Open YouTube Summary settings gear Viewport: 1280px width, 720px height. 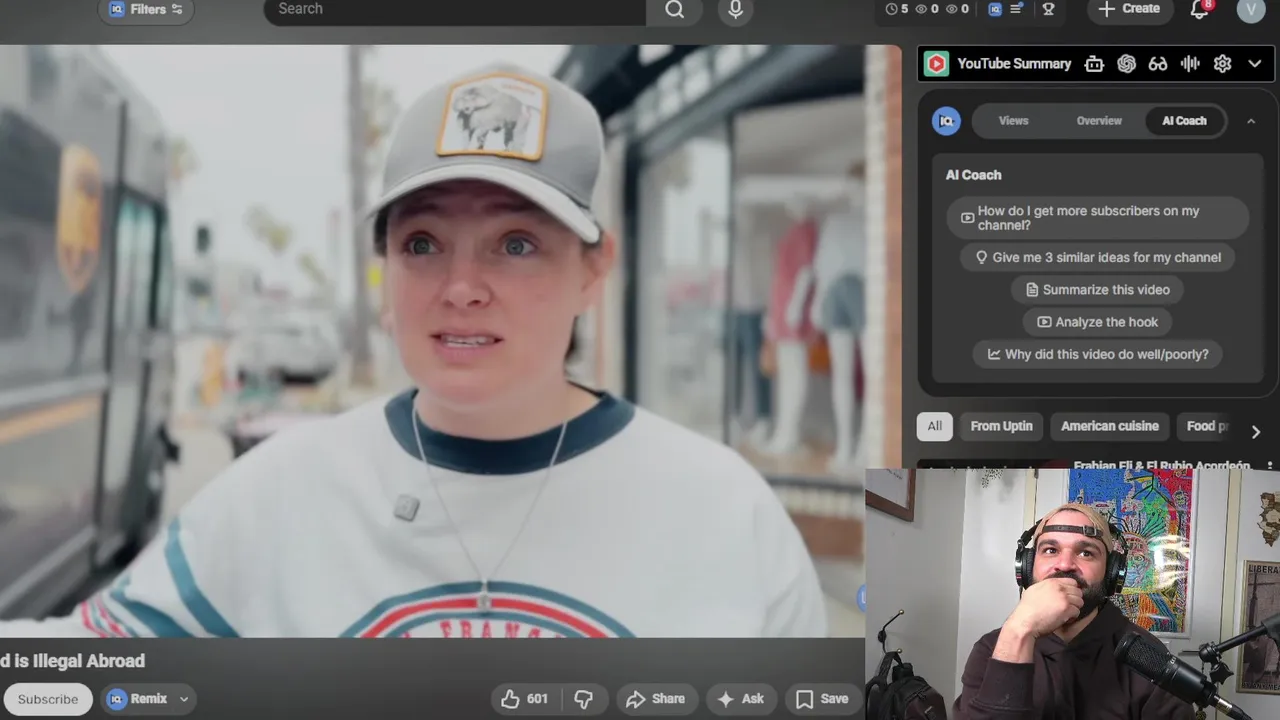[1222, 64]
